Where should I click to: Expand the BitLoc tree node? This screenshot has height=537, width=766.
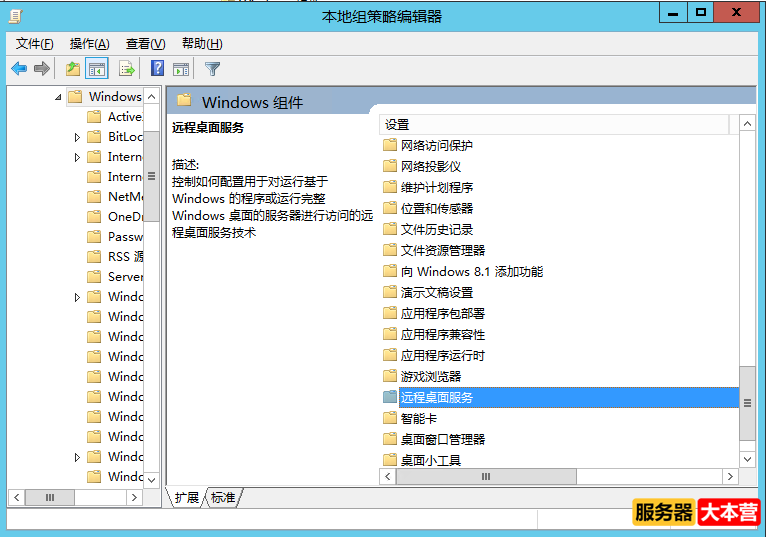[77, 137]
